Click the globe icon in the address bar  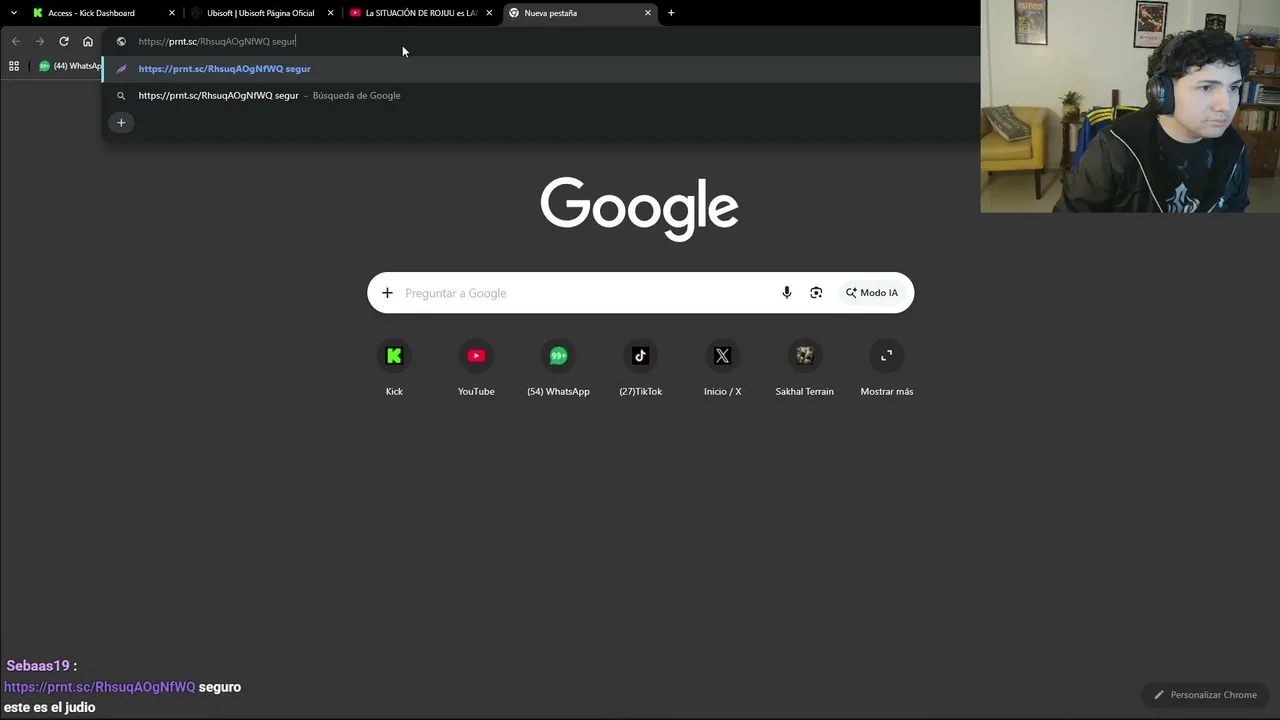(x=121, y=41)
